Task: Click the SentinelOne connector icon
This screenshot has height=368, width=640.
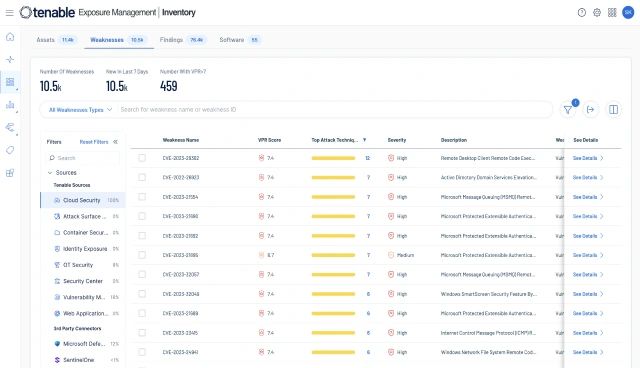Action: (x=57, y=360)
